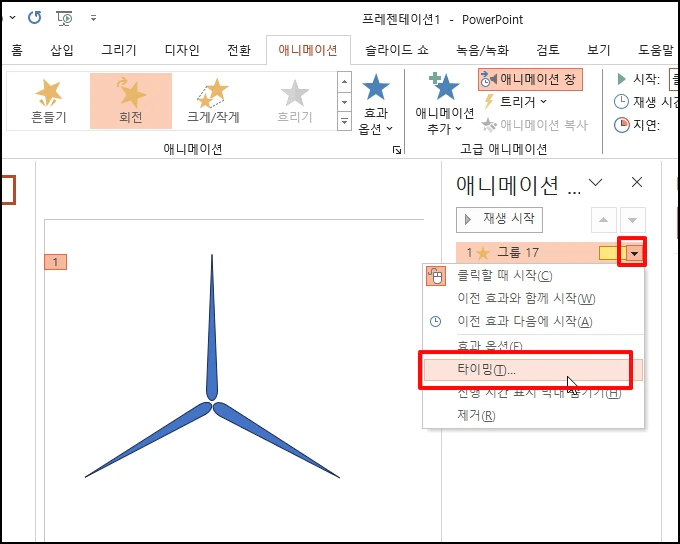
Task: Switch to the 삽입 tab
Action: 62,50
